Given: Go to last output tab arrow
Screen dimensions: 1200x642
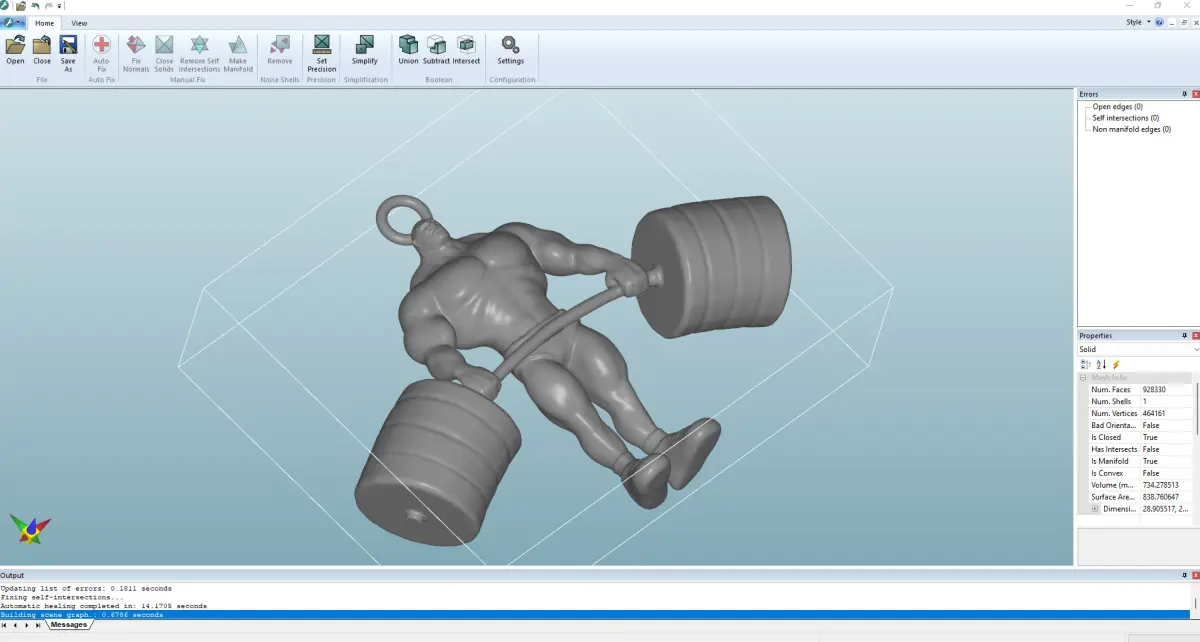Looking at the screenshot, I should pos(38,625).
